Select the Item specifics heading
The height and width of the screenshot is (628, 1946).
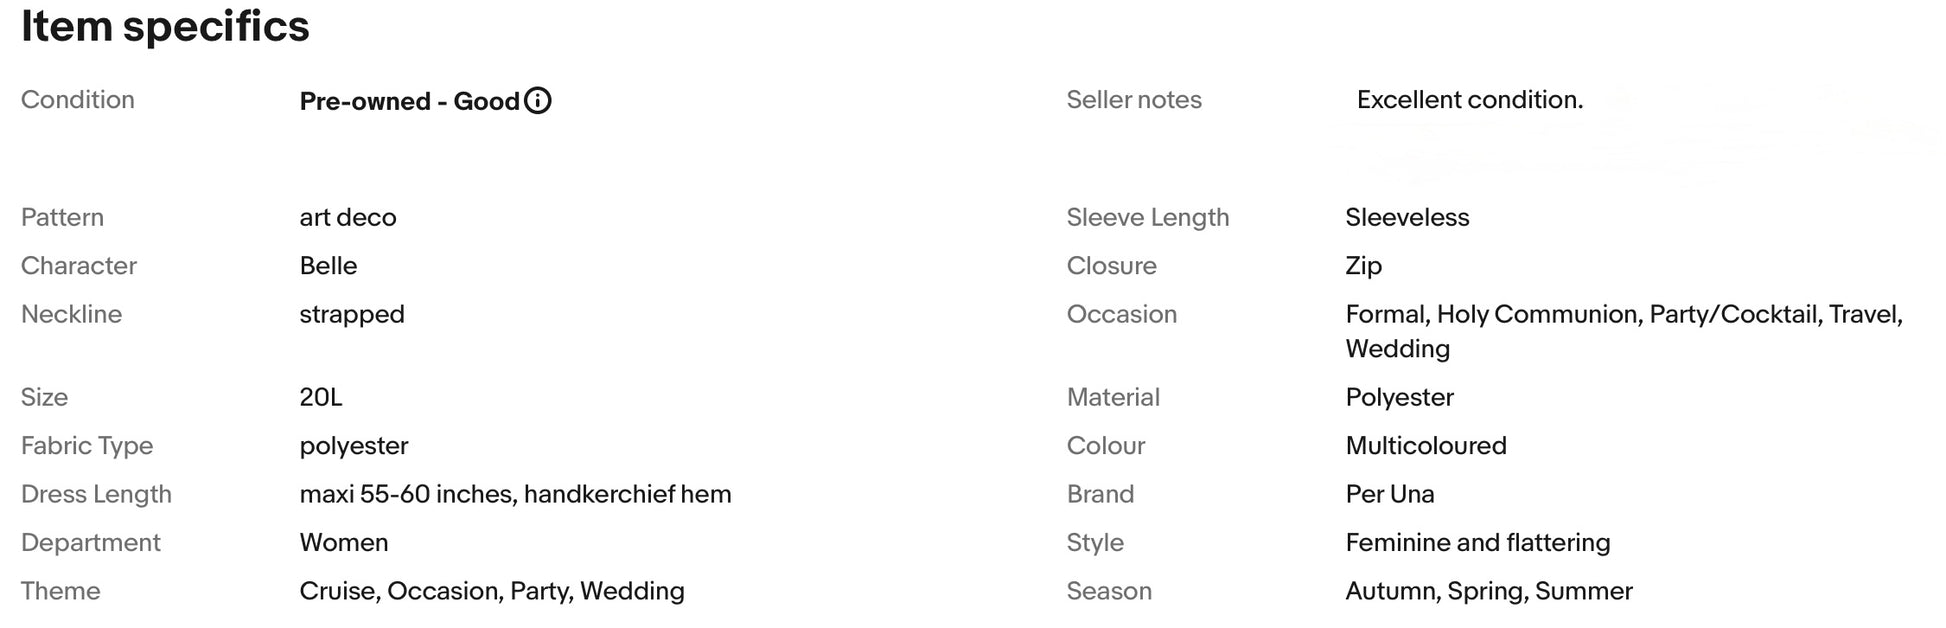(x=165, y=26)
